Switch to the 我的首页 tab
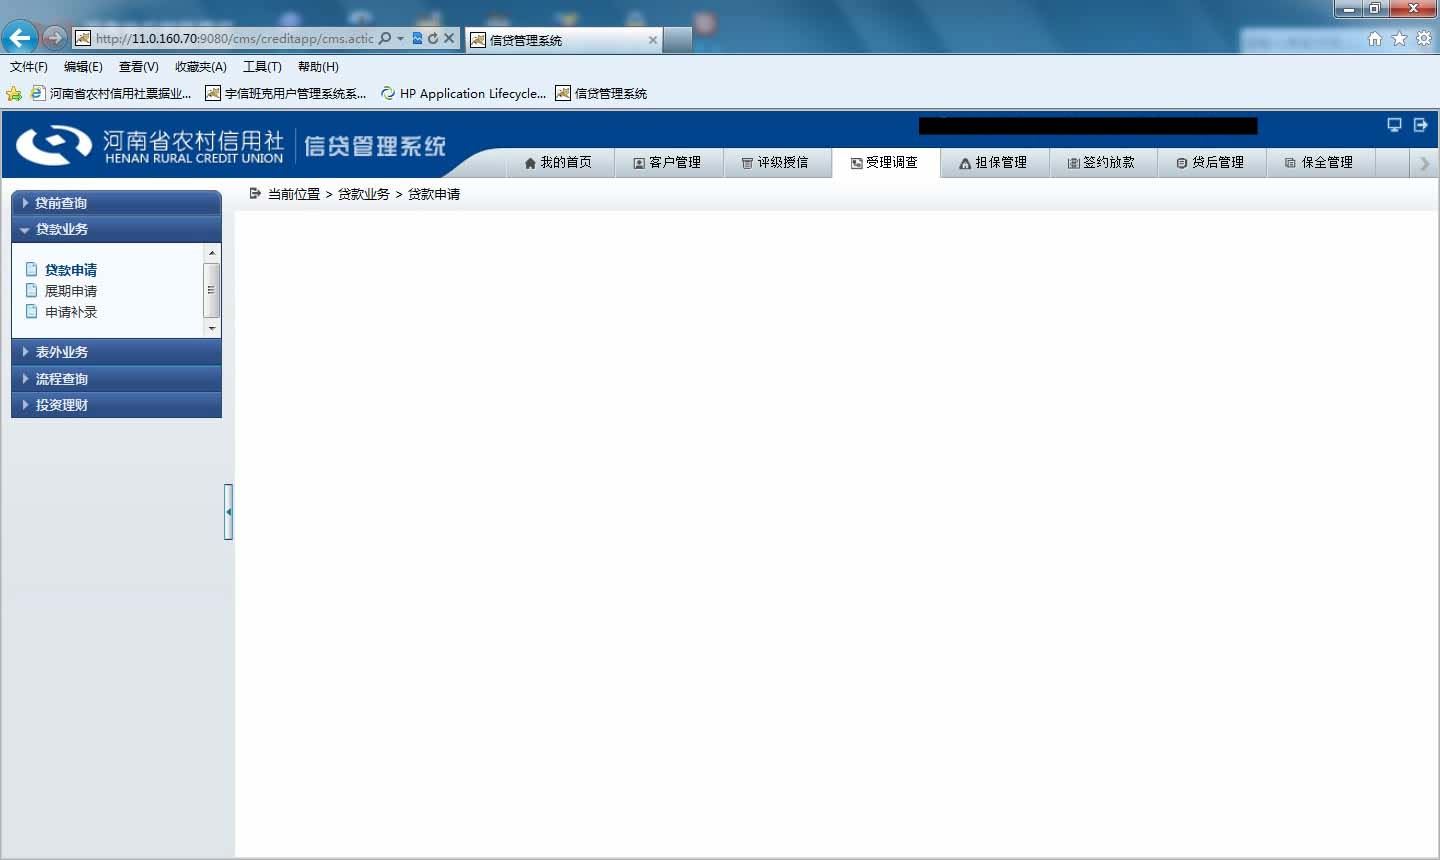 pos(558,162)
